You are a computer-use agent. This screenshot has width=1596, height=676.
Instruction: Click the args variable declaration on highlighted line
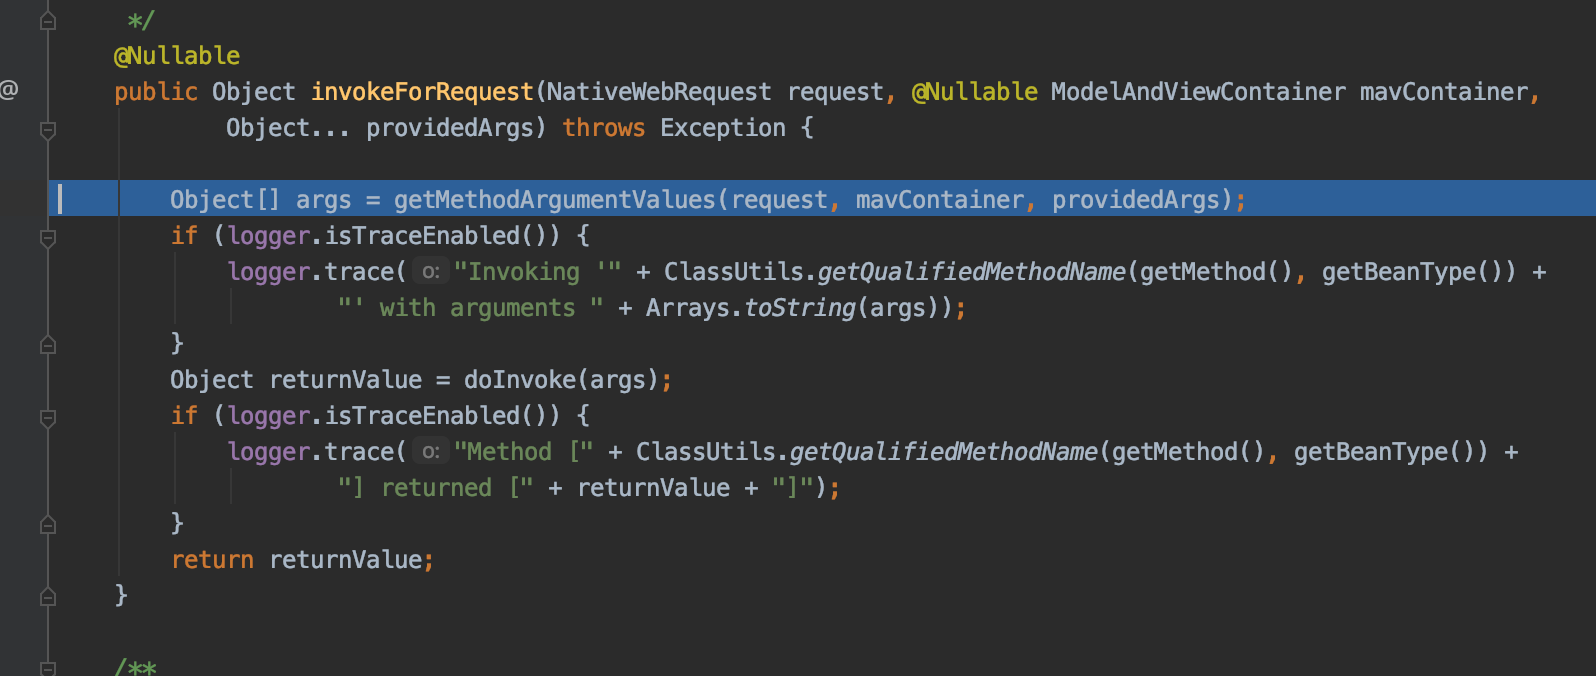click(x=324, y=200)
